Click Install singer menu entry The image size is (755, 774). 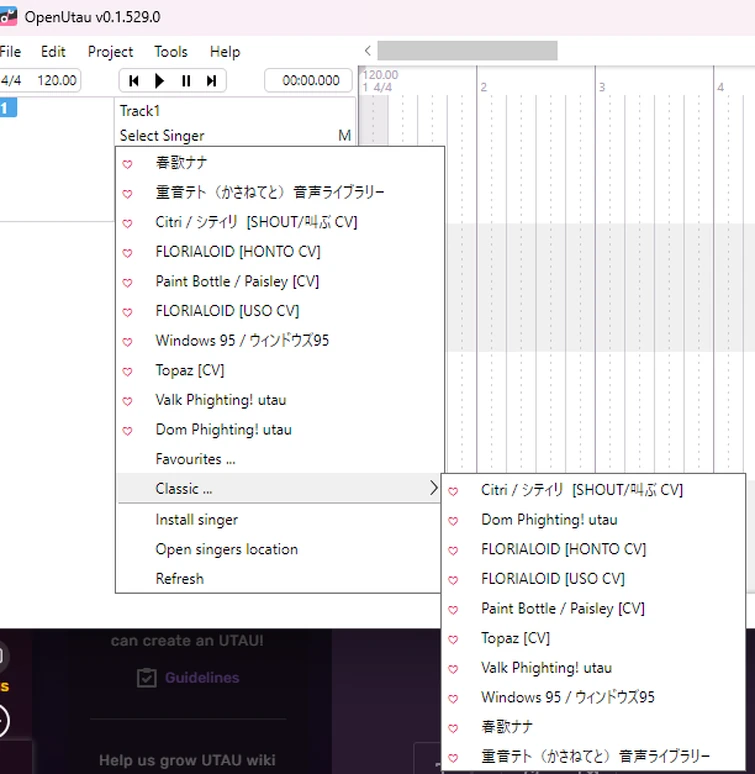[196, 519]
